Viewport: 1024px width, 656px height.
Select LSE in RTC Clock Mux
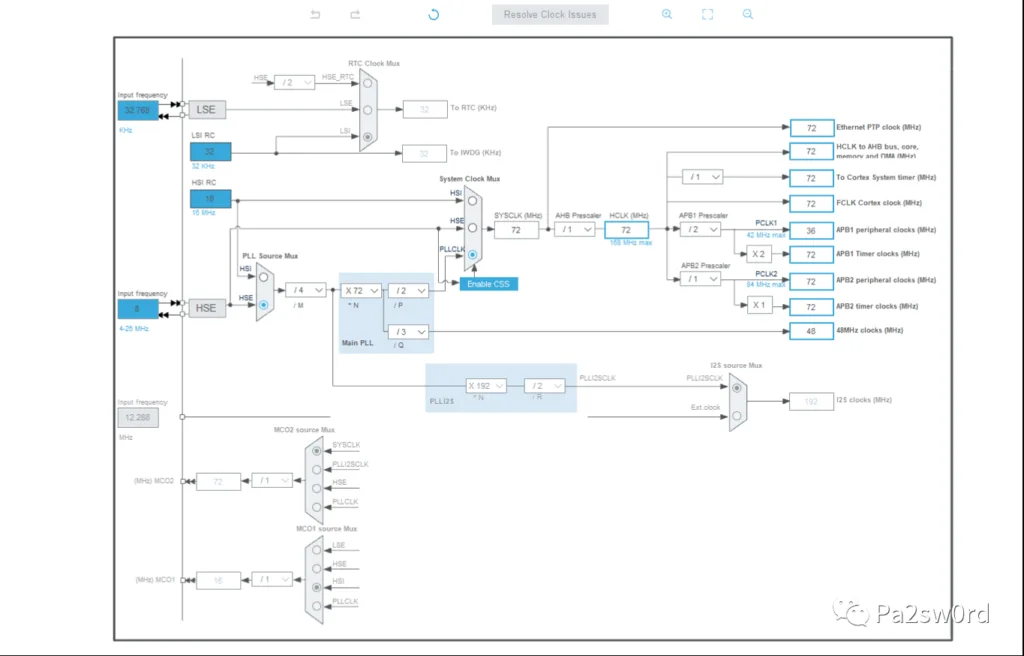tap(368, 110)
